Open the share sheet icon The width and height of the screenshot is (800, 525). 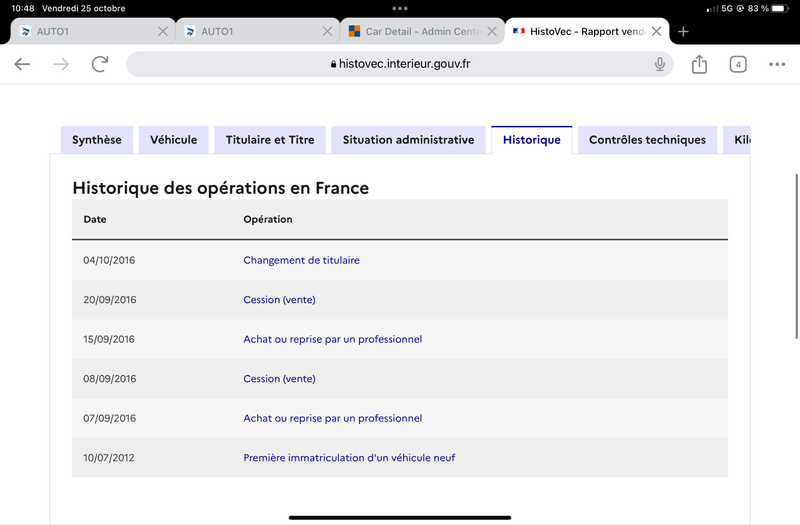pos(699,64)
